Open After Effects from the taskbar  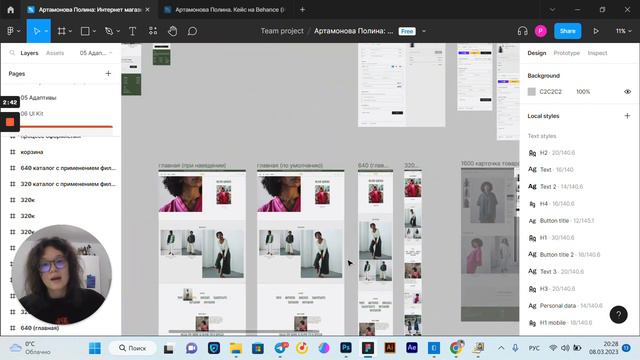pos(412,348)
